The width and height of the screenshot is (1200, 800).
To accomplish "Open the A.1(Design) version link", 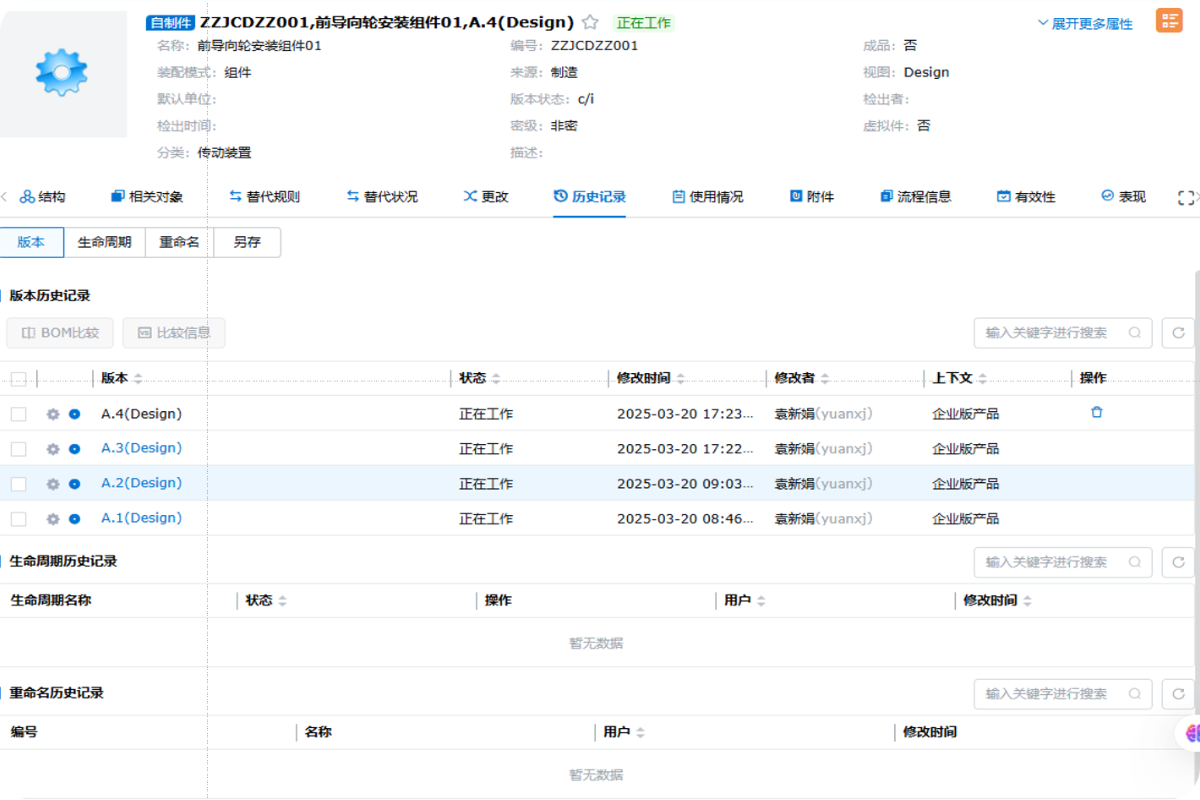I will [141, 518].
